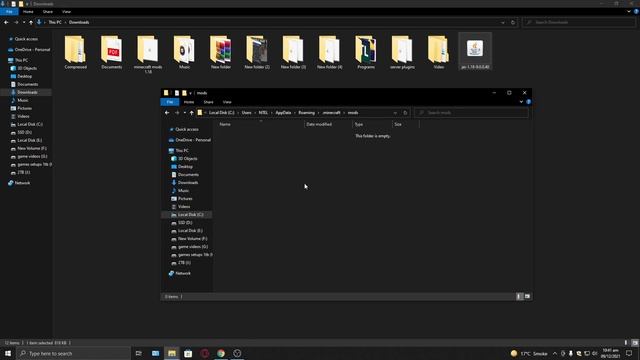Switch mods window to details view
Image resolution: width=640 pixels, height=360 pixels.
coord(520,297)
